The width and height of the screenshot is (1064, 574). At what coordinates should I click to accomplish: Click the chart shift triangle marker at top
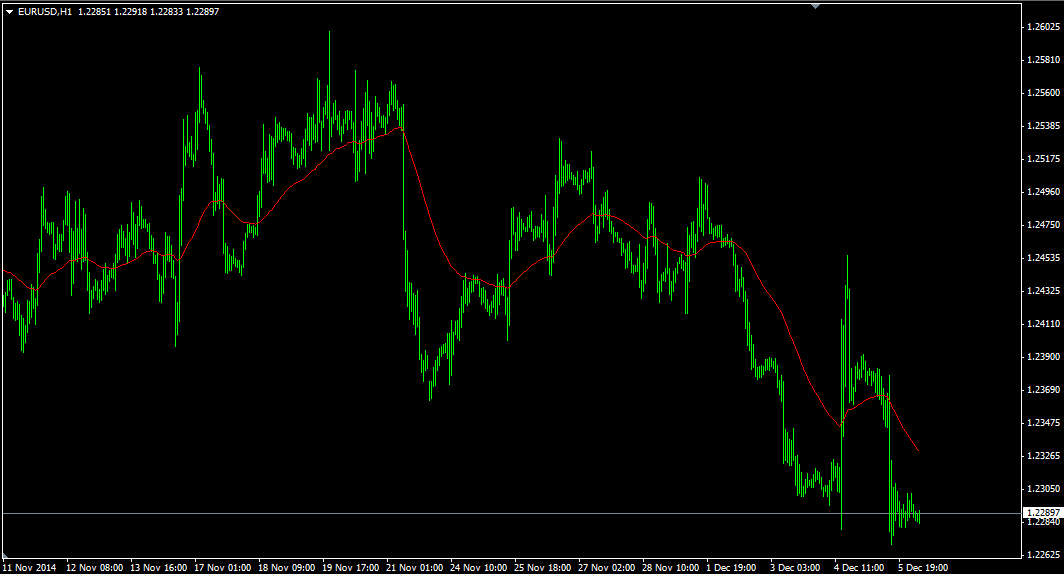click(816, 6)
